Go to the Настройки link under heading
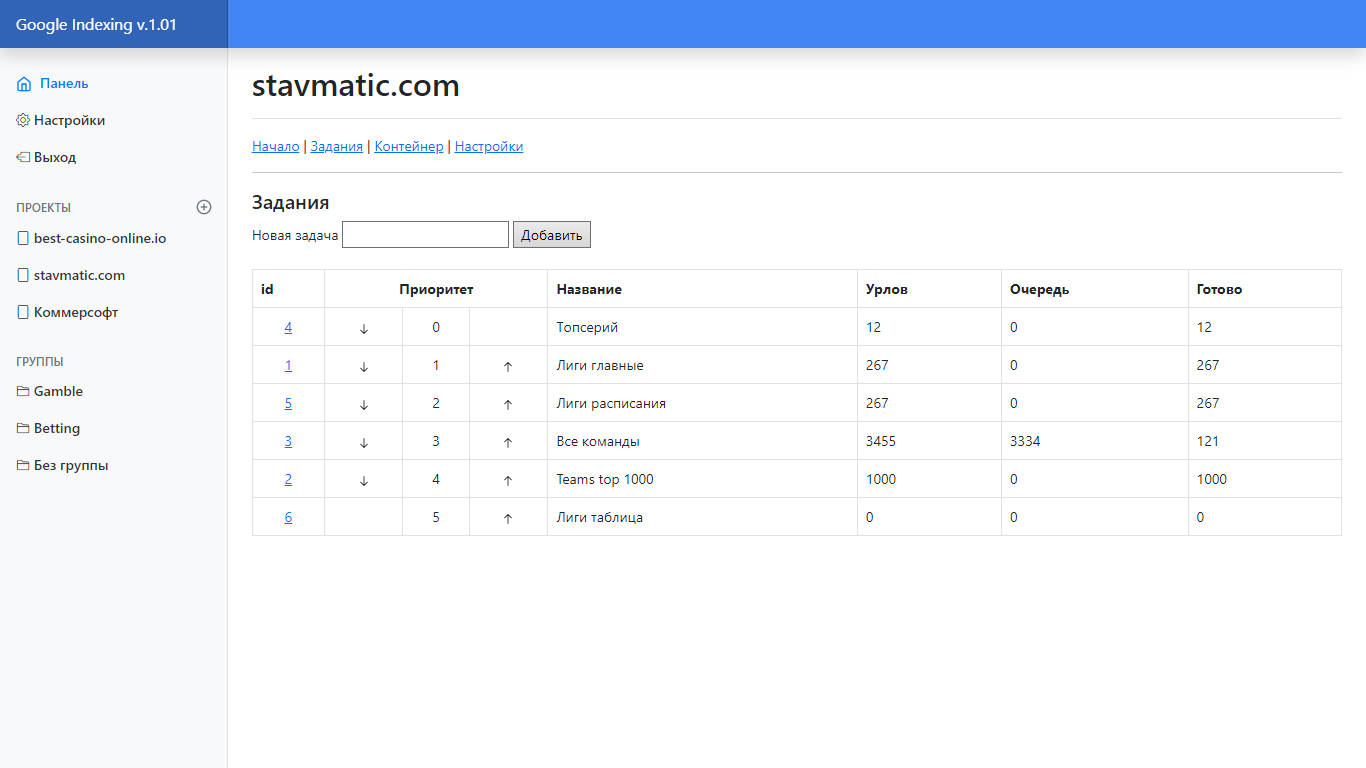 [489, 146]
